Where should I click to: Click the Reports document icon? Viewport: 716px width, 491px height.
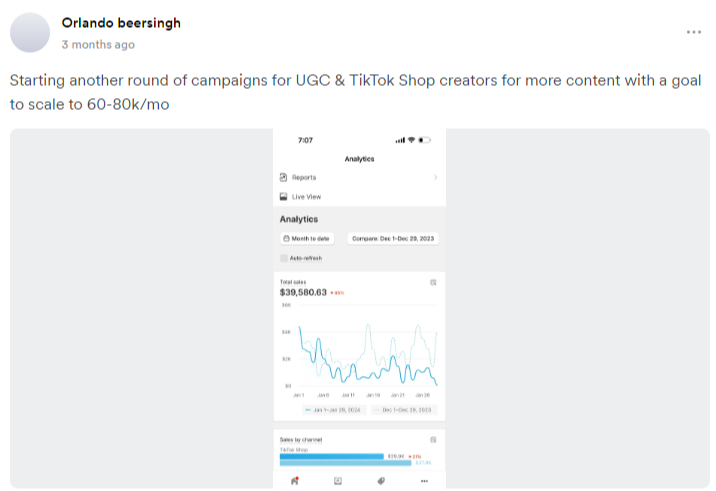[x=284, y=177]
